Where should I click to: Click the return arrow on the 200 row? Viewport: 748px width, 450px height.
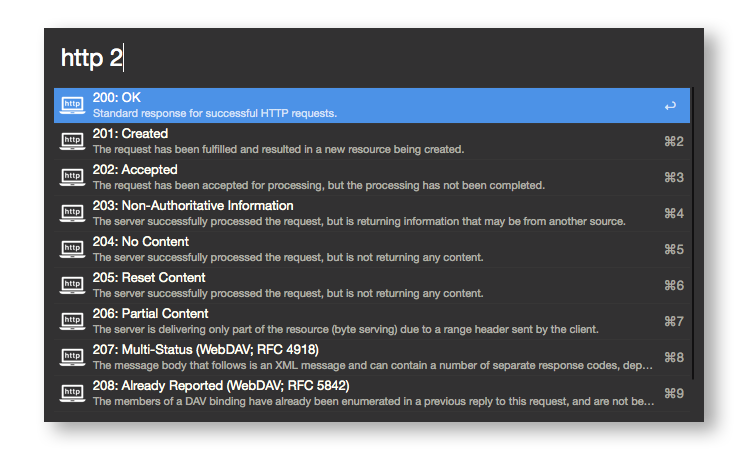tap(670, 106)
